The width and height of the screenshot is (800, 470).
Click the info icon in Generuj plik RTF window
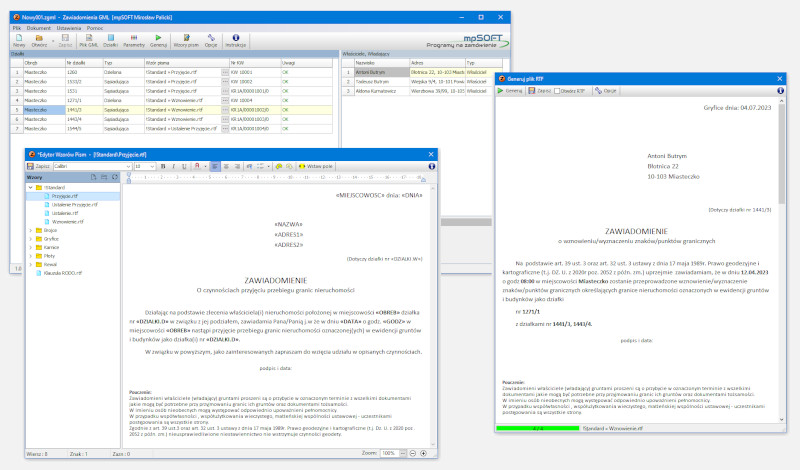pyautogui.click(x=780, y=91)
